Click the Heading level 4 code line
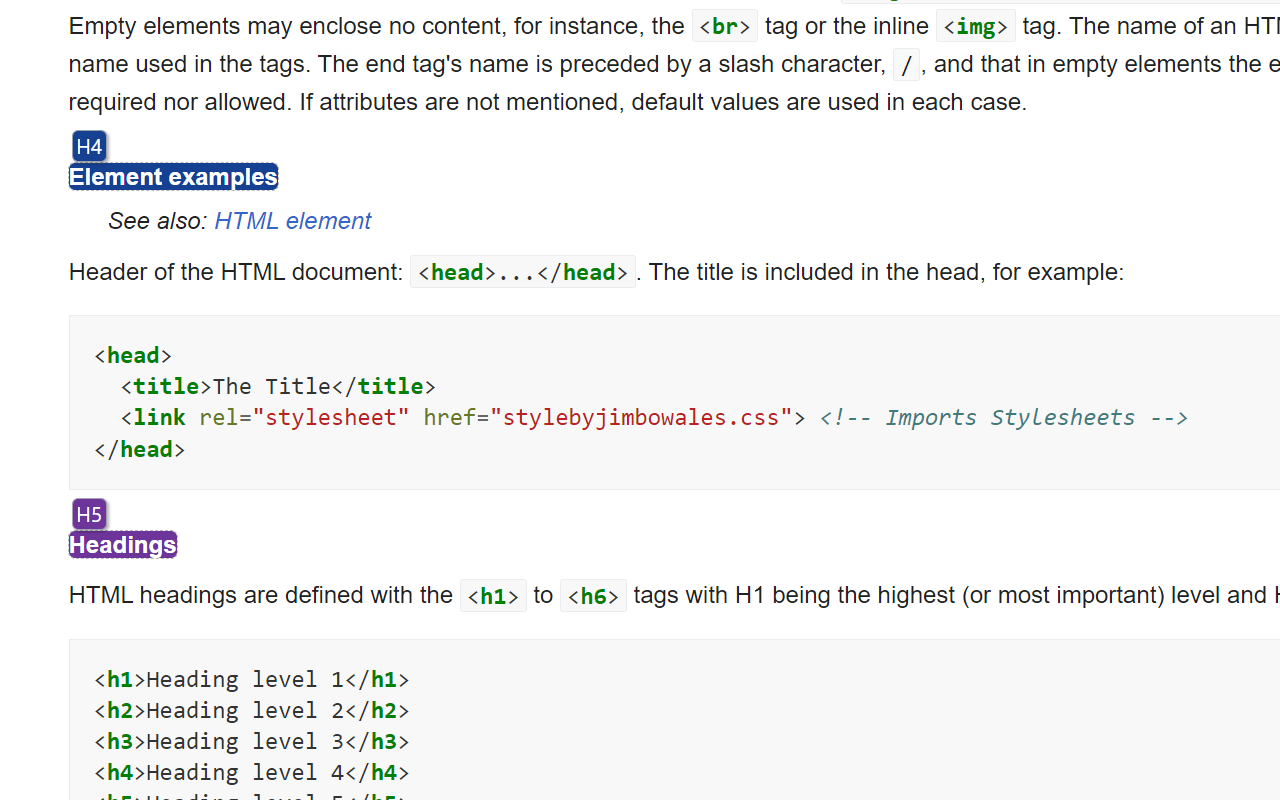The height and width of the screenshot is (800, 1280). pyautogui.click(x=250, y=772)
